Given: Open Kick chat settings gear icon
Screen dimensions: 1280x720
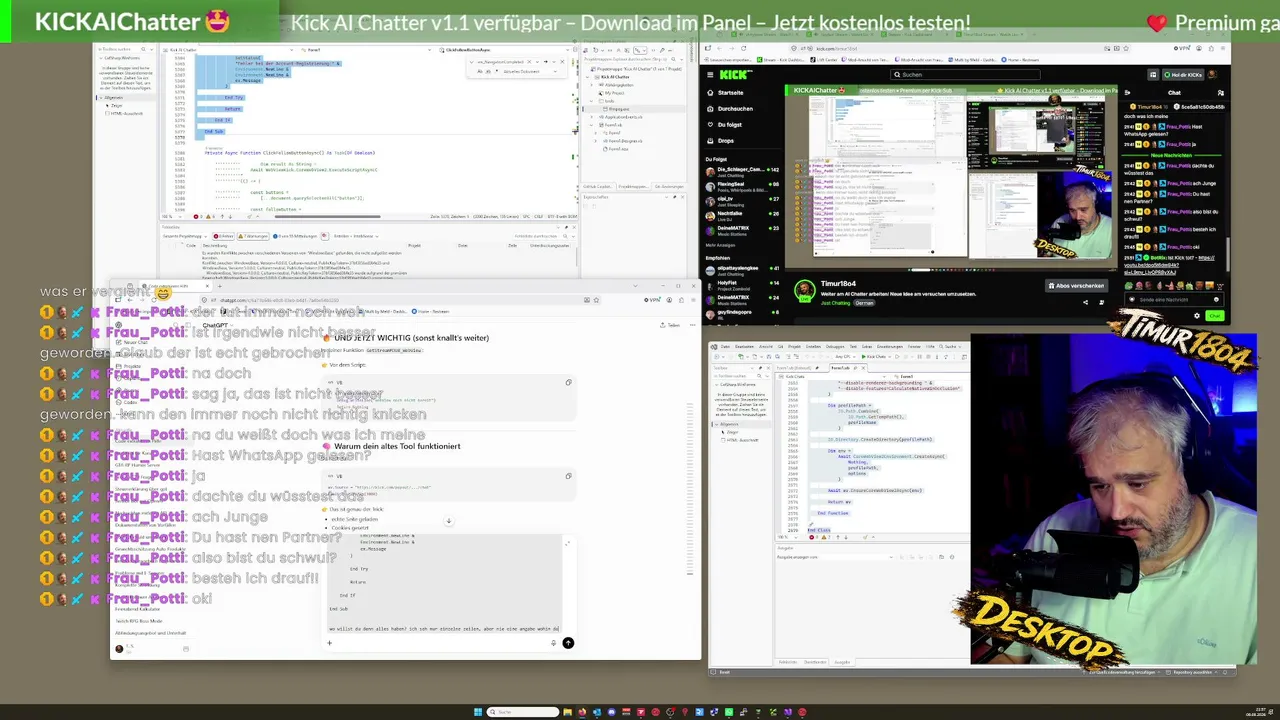Looking at the screenshot, I should coord(1197,316).
